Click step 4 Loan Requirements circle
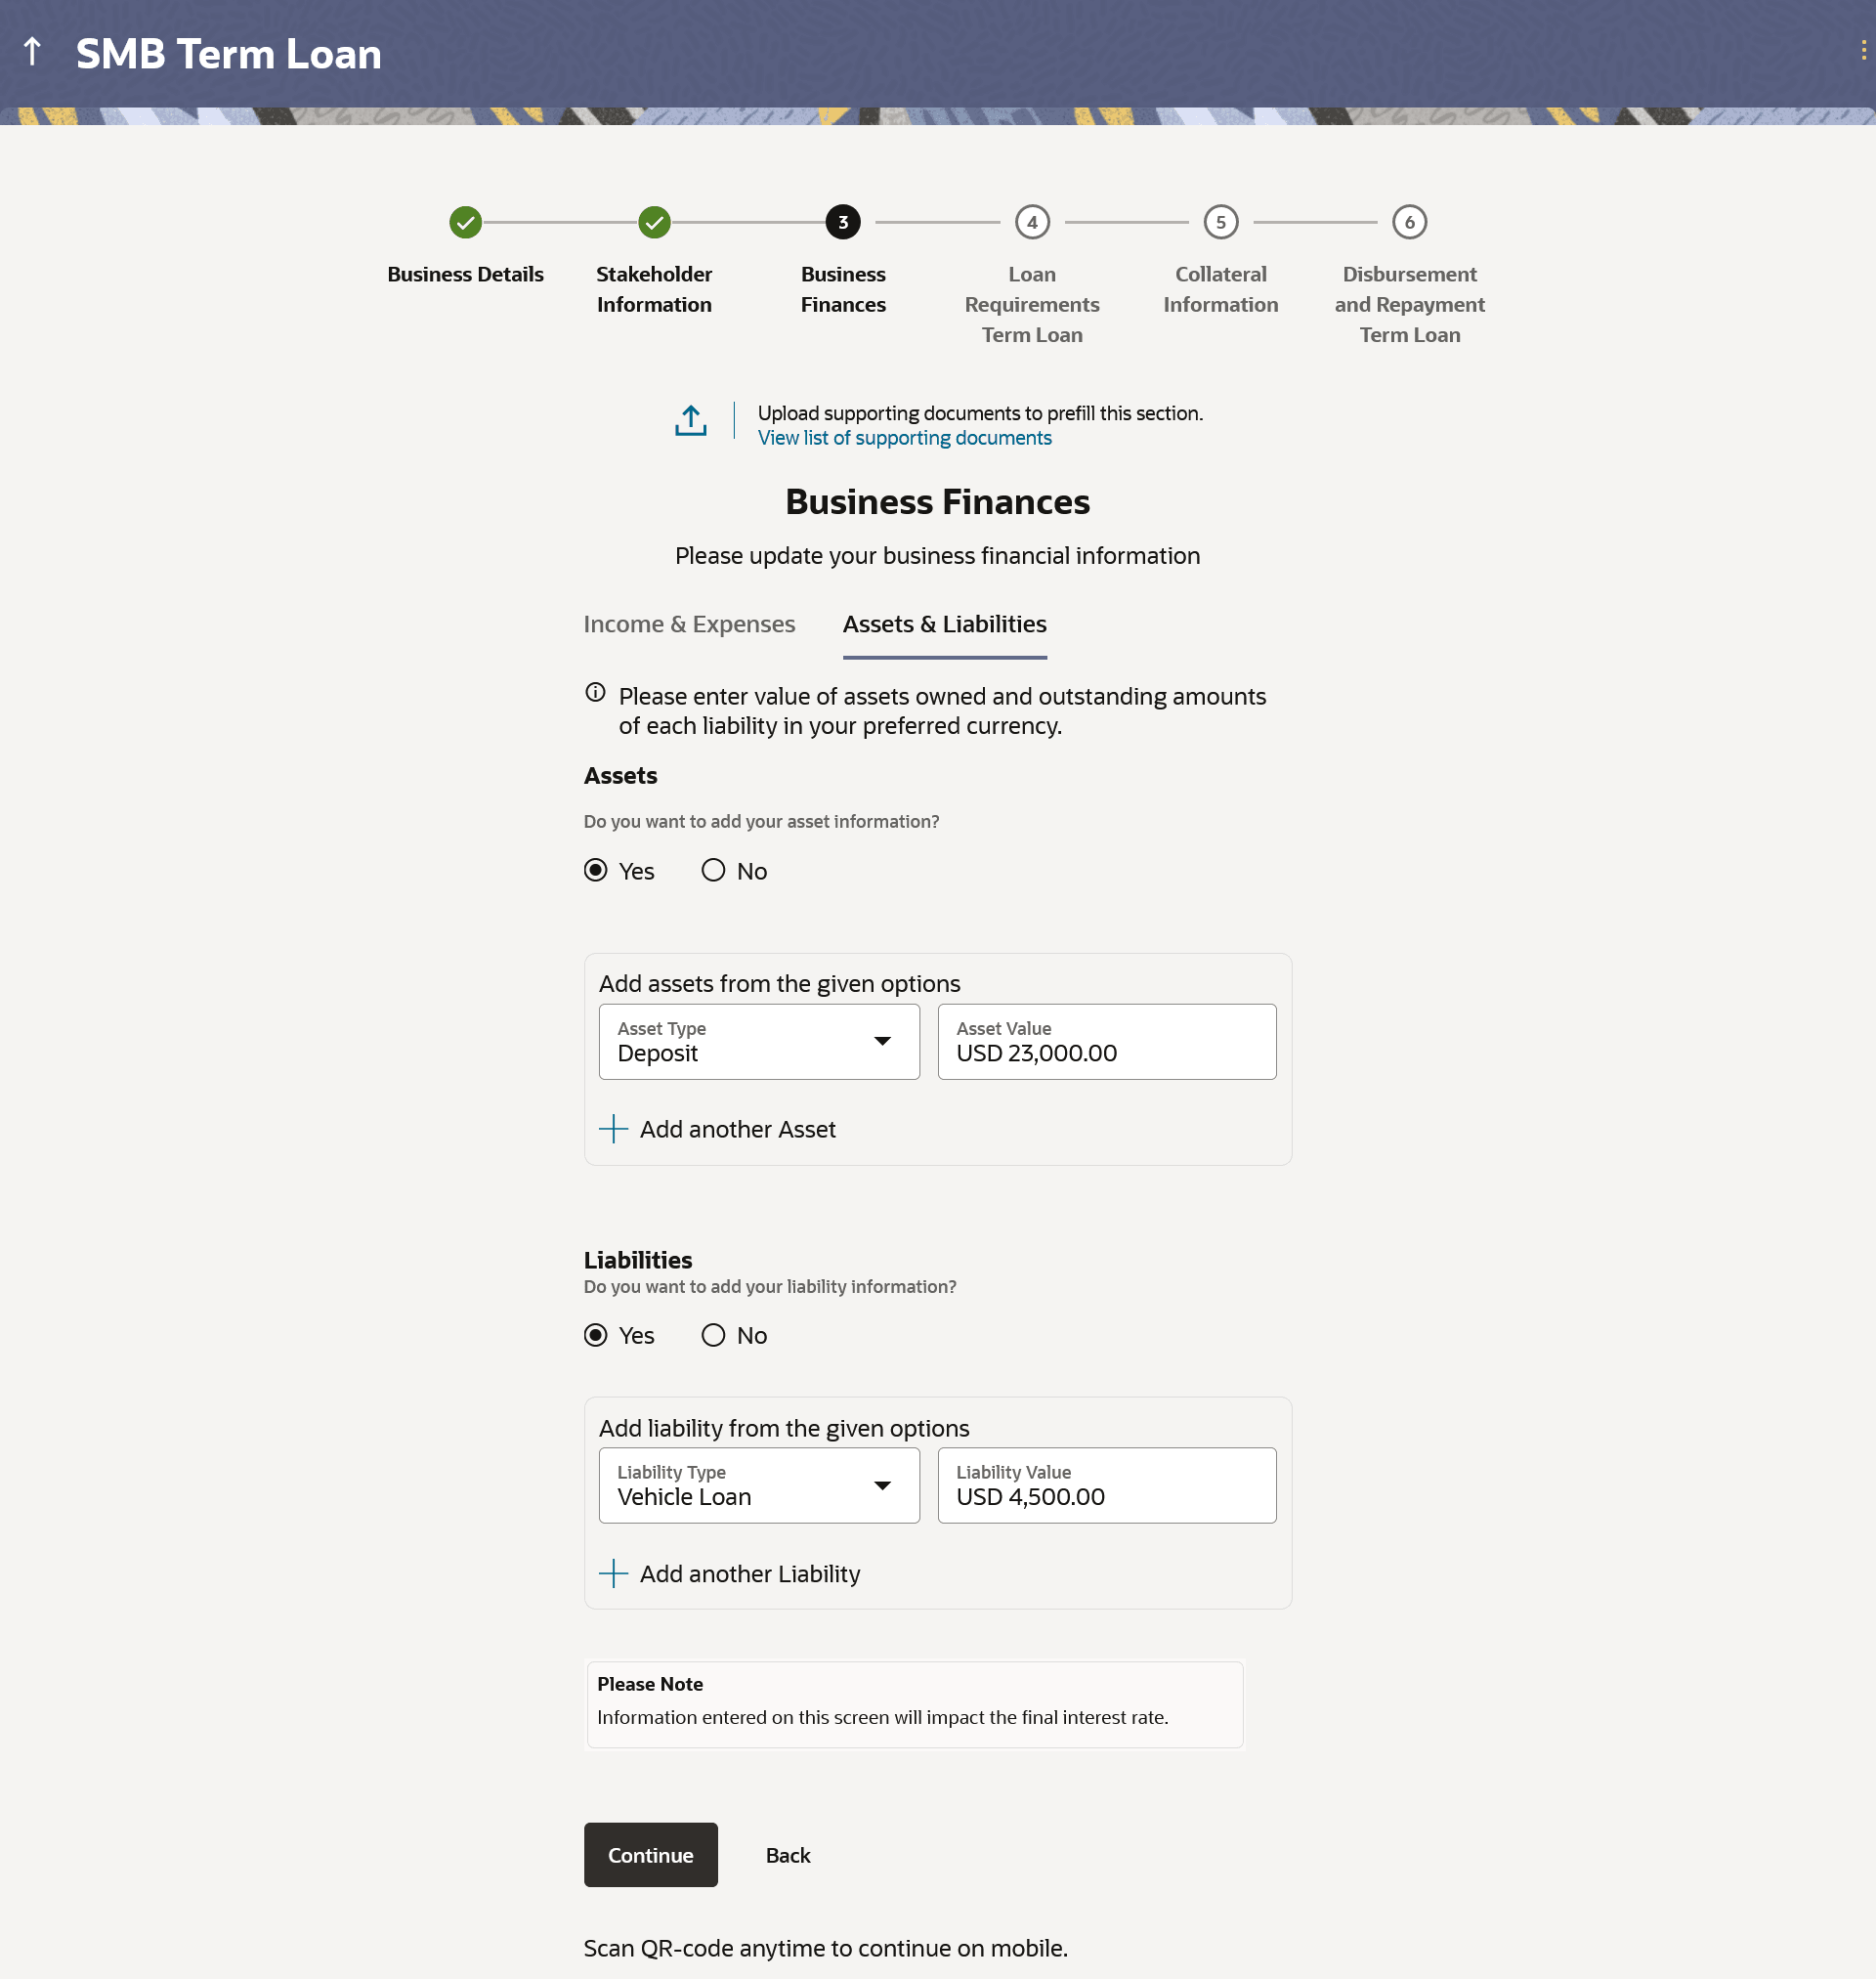 click(1031, 222)
